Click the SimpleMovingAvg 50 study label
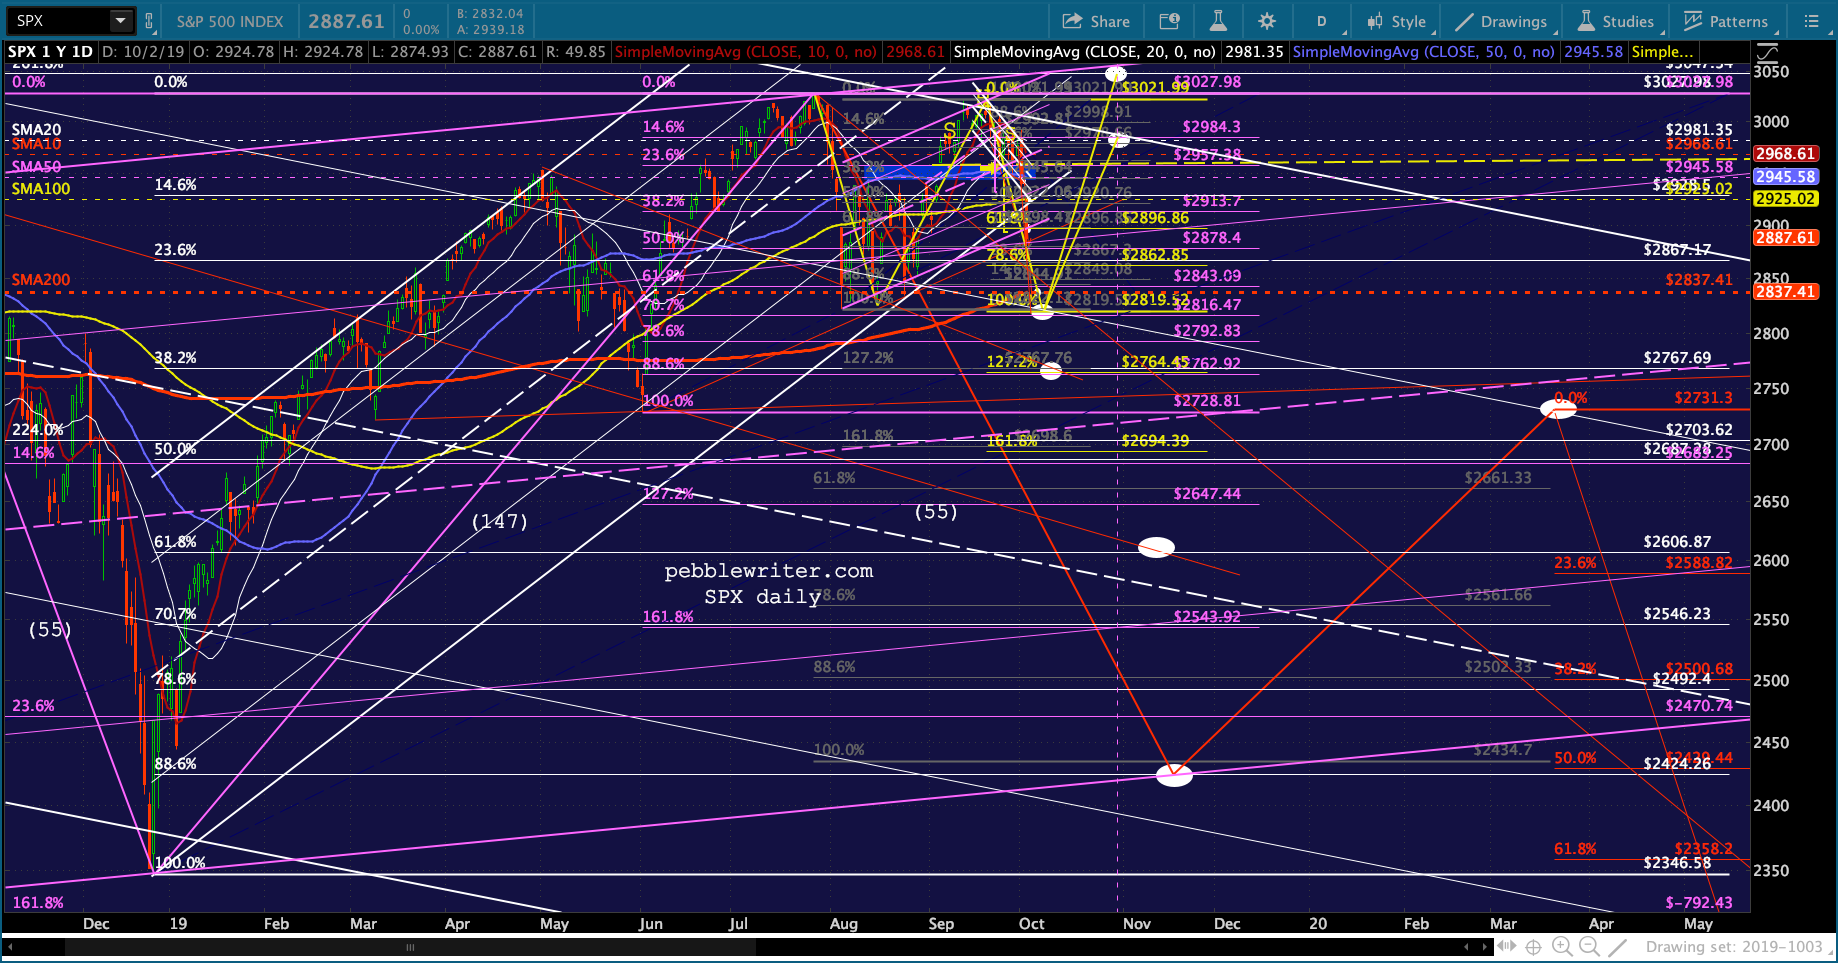The height and width of the screenshot is (963, 1838). coord(1458,52)
